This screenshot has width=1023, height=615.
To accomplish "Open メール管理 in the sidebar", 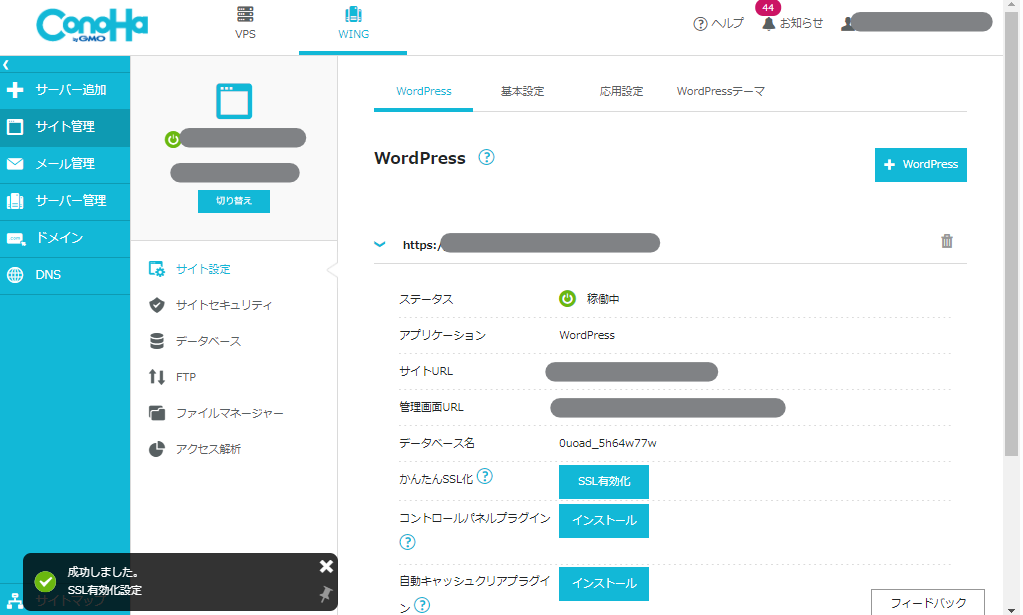I will tap(65, 164).
